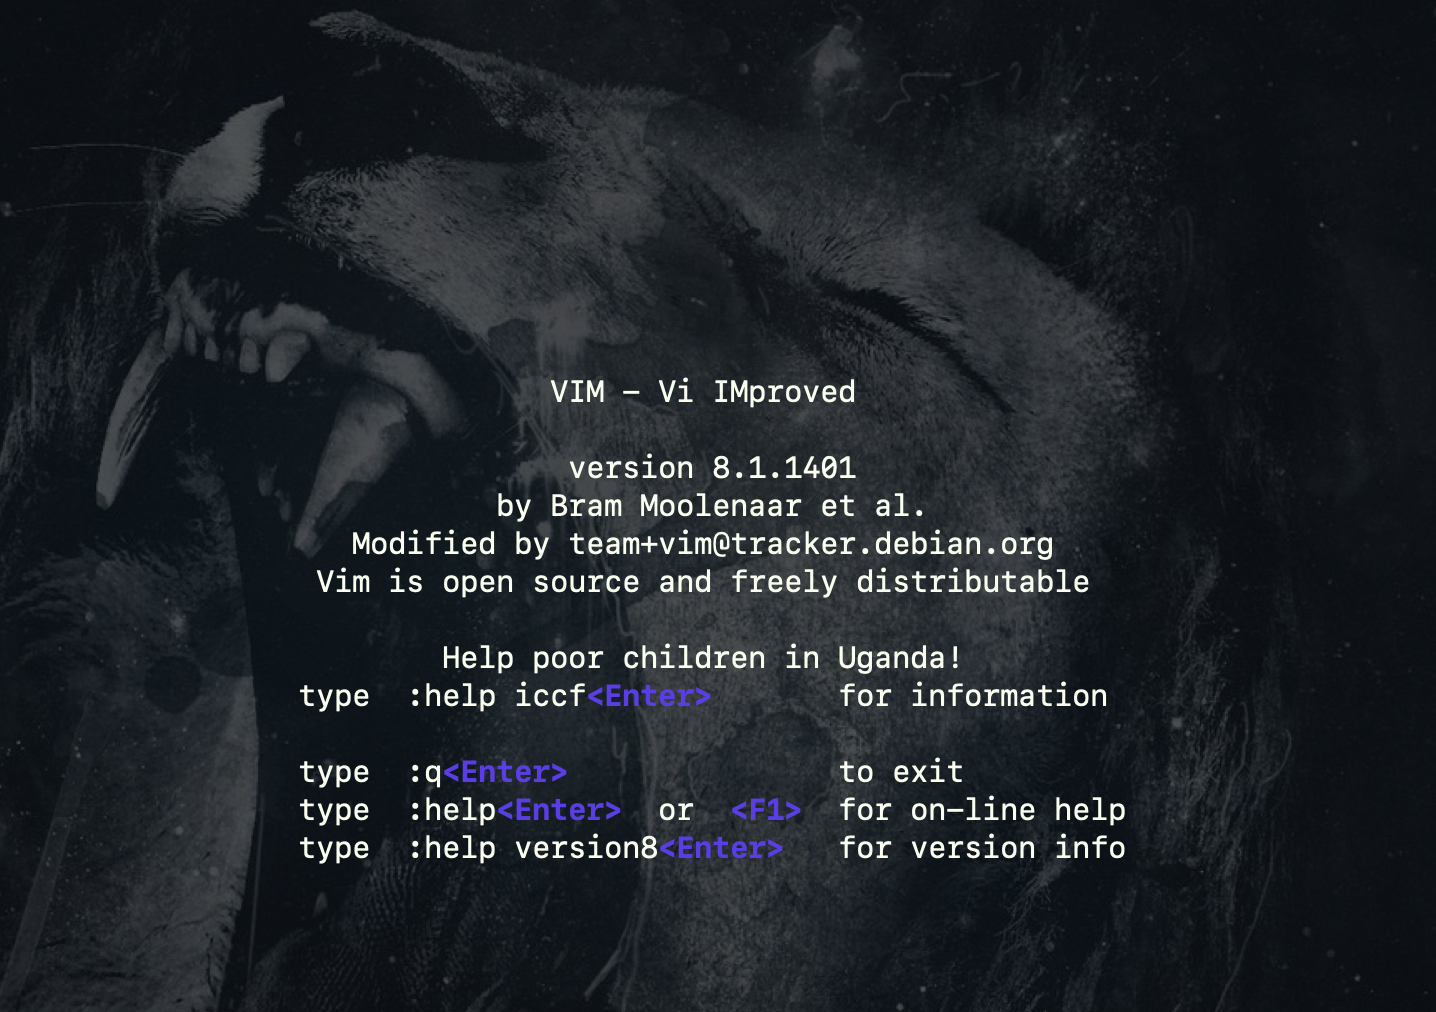
Task: Click the word 'or' between Enter and F1
Action: (676, 811)
